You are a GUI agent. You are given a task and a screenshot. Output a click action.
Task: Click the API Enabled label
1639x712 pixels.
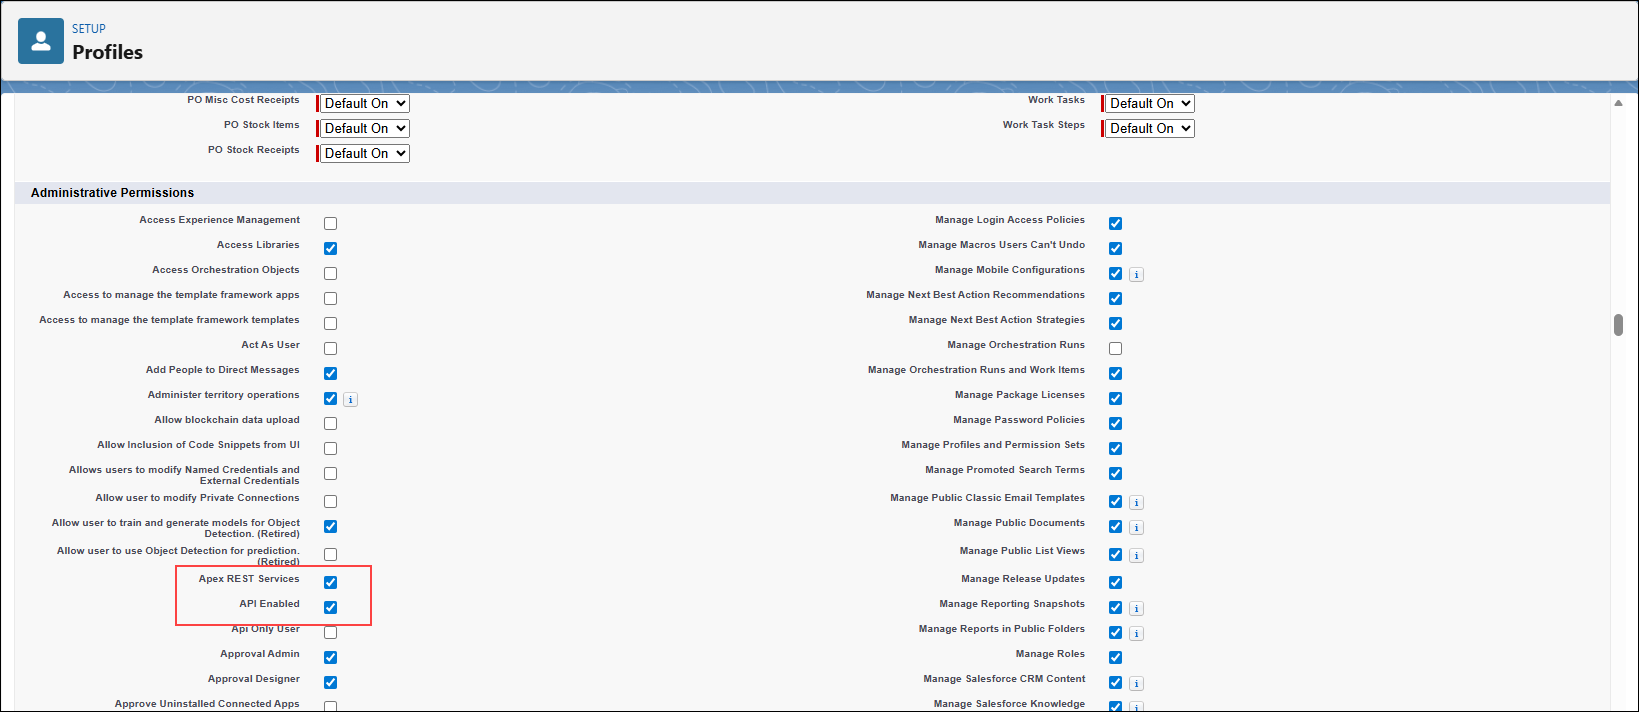click(270, 604)
